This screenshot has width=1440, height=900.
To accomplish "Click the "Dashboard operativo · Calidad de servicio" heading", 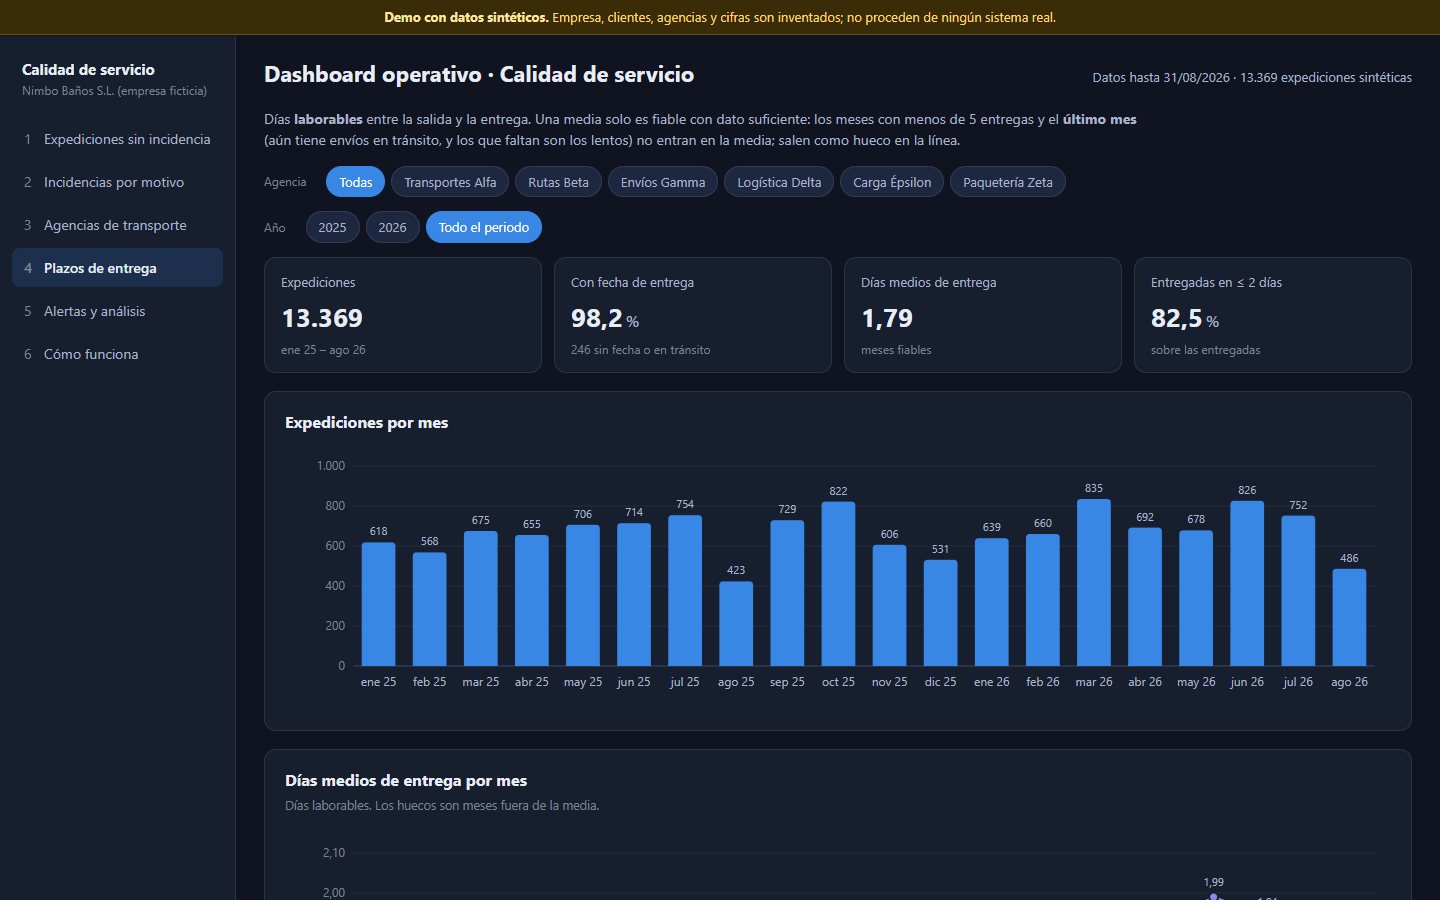I will (x=479, y=75).
